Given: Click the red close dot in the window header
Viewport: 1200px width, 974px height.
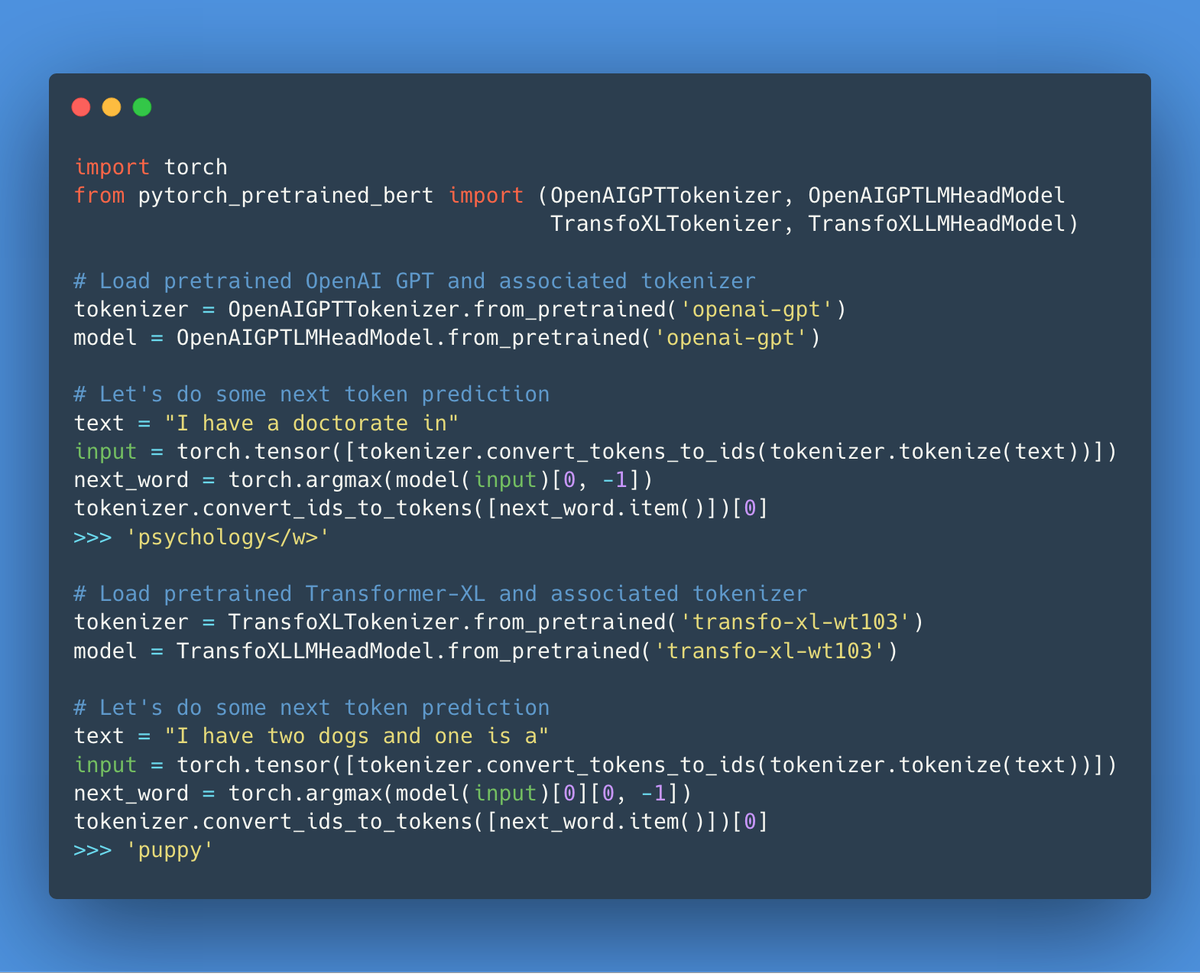Looking at the screenshot, I should (81, 107).
